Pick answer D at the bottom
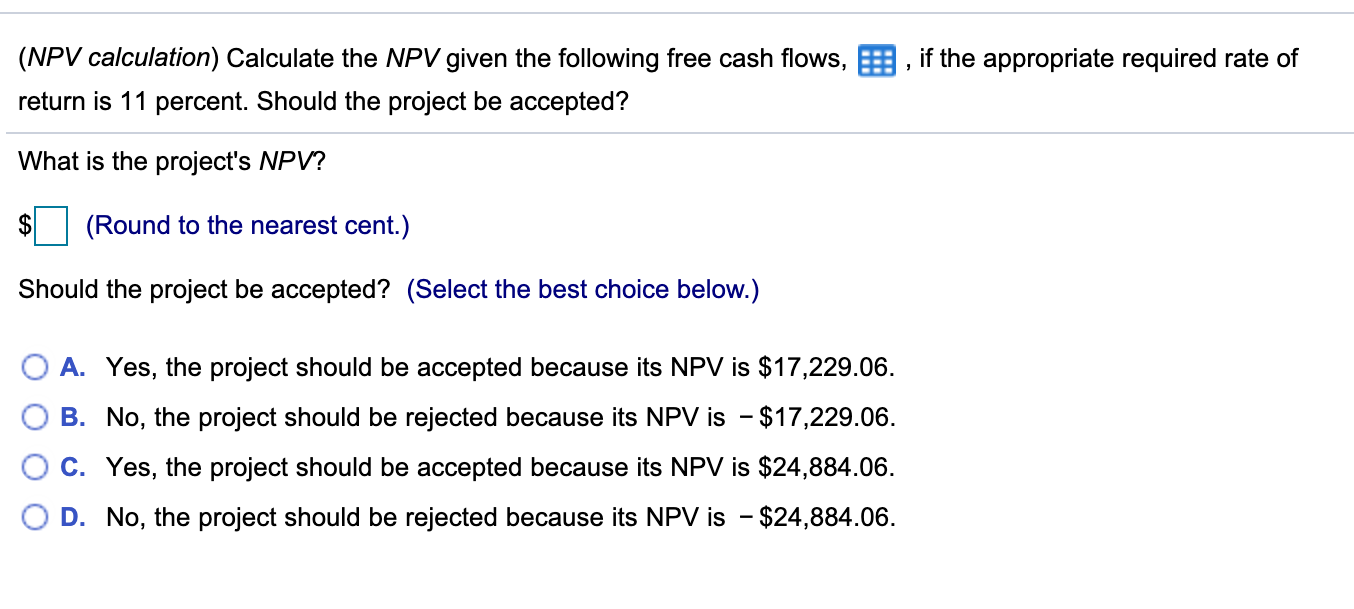 pyautogui.click(x=36, y=517)
